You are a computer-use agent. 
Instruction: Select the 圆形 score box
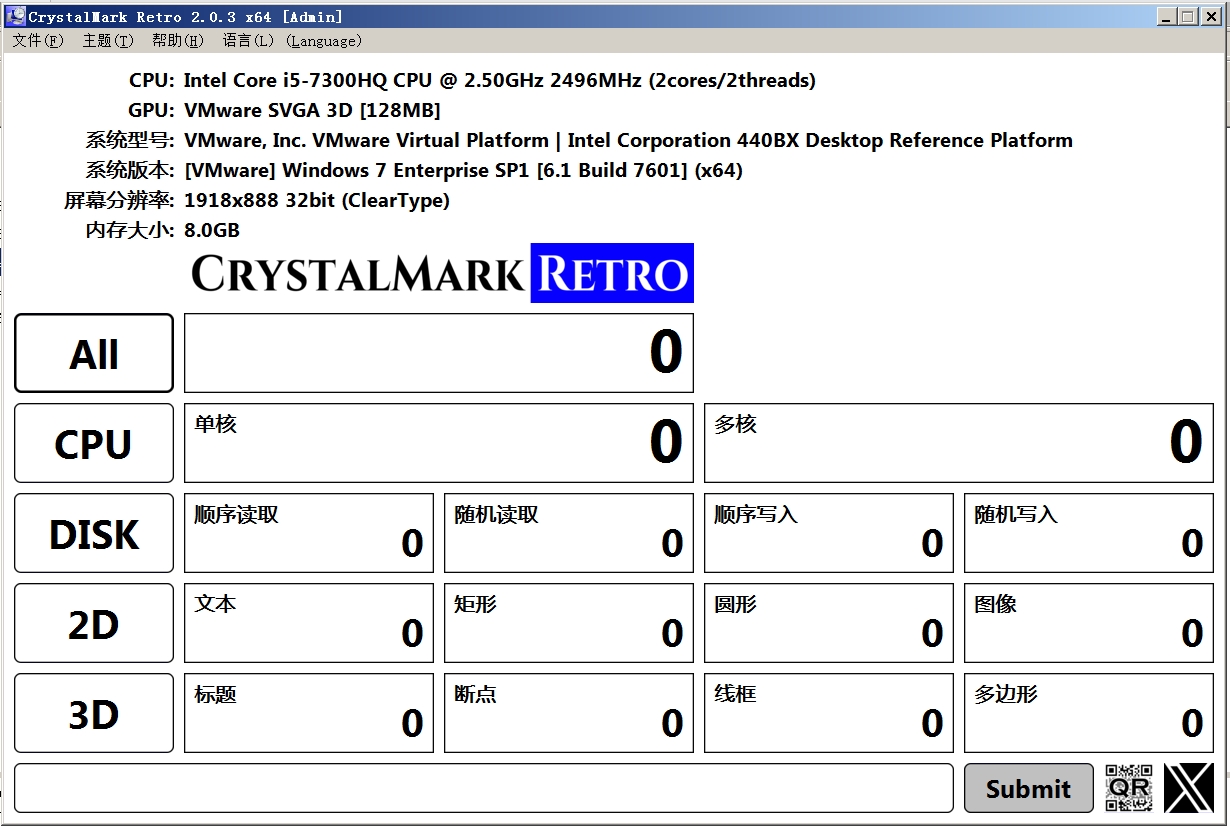coord(829,623)
